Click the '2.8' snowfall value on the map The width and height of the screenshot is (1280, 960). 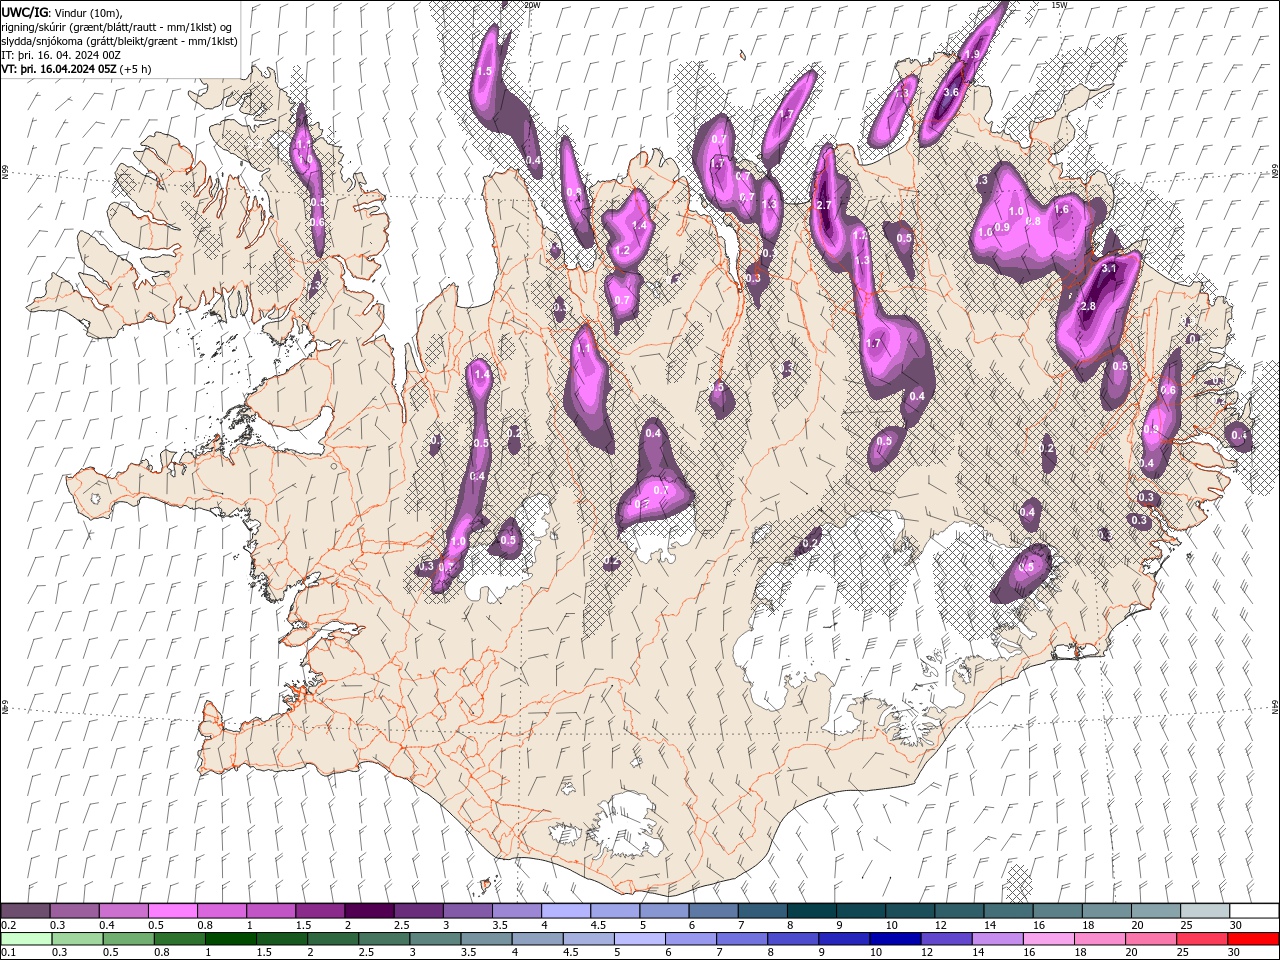pyautogui.click(x=1089, y=306)
